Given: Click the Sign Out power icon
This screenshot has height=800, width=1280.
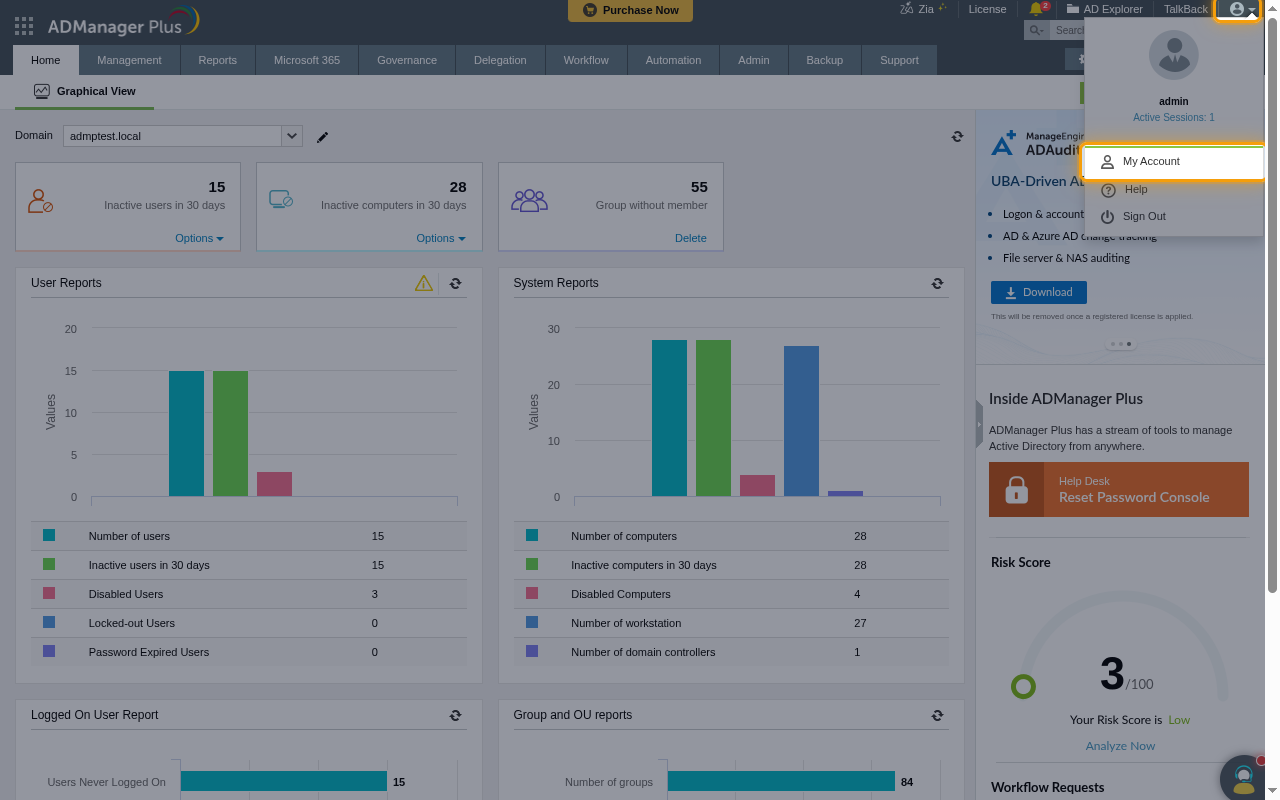Looking at the screenshot, I should pos(1108,217).
